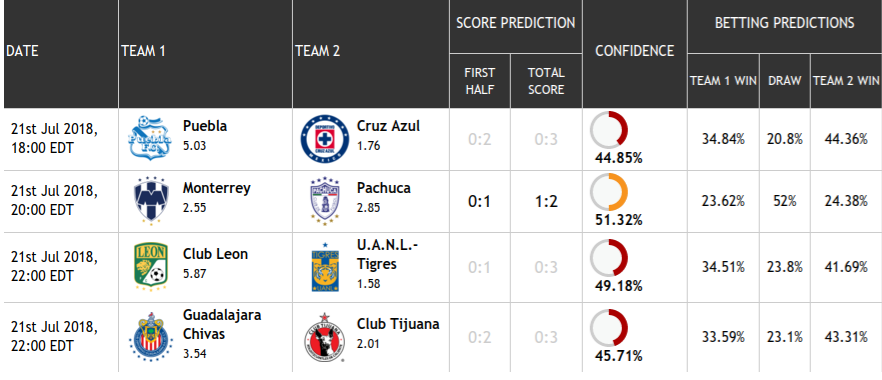The height and width of the screenshot is (380, 882).
Task: Click the 44.85% confidence gauge
Action: 609,130
